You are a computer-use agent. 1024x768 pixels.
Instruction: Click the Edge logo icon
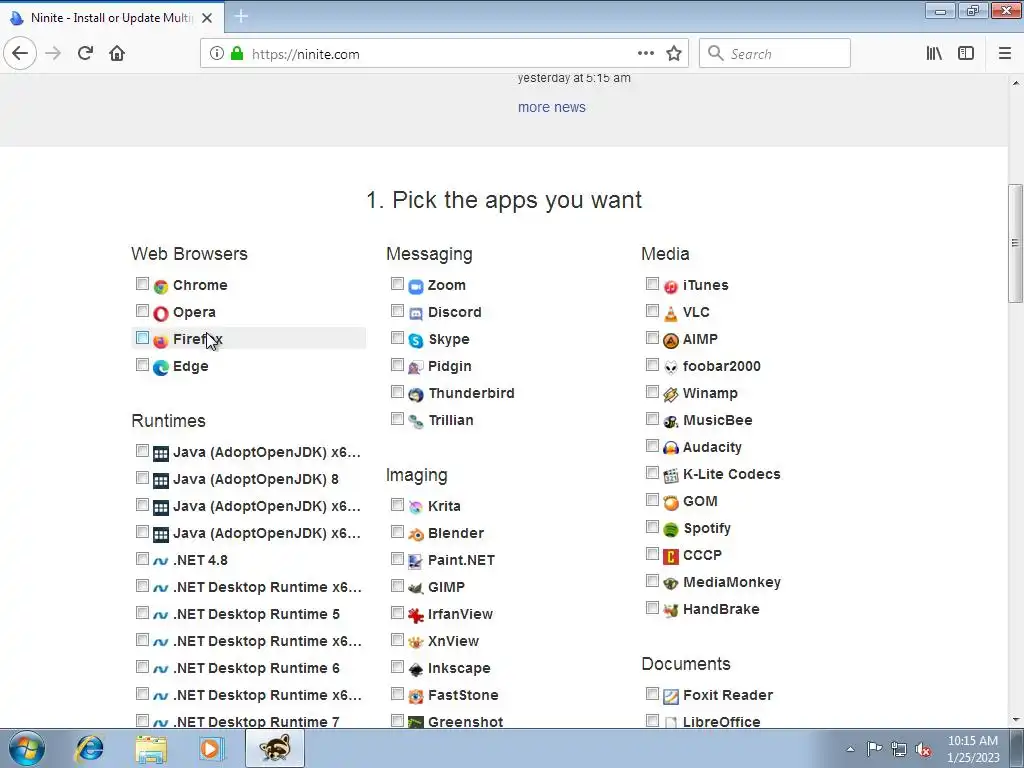pyautogui.click(x=161, y=368)
